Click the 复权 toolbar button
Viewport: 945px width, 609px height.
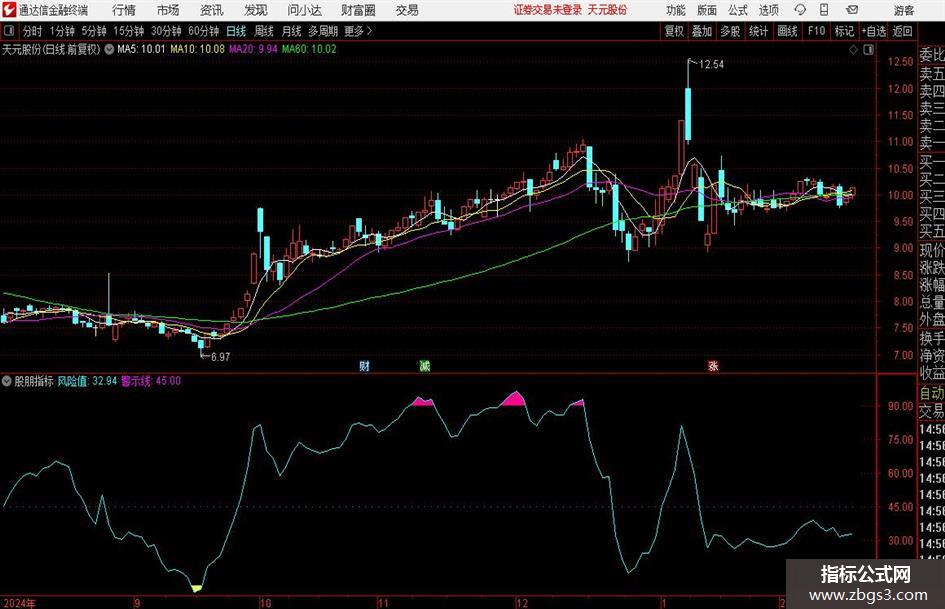point(674,31)
